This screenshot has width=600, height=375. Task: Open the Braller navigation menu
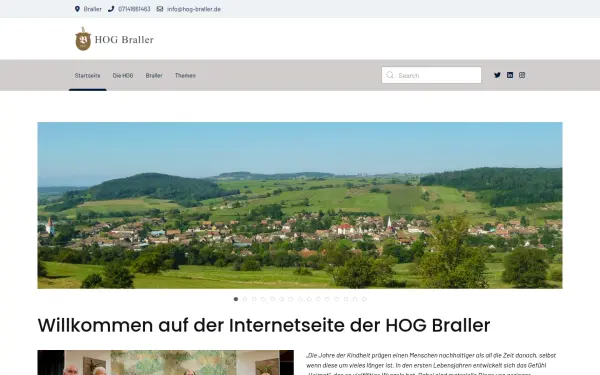pos(154,75)
